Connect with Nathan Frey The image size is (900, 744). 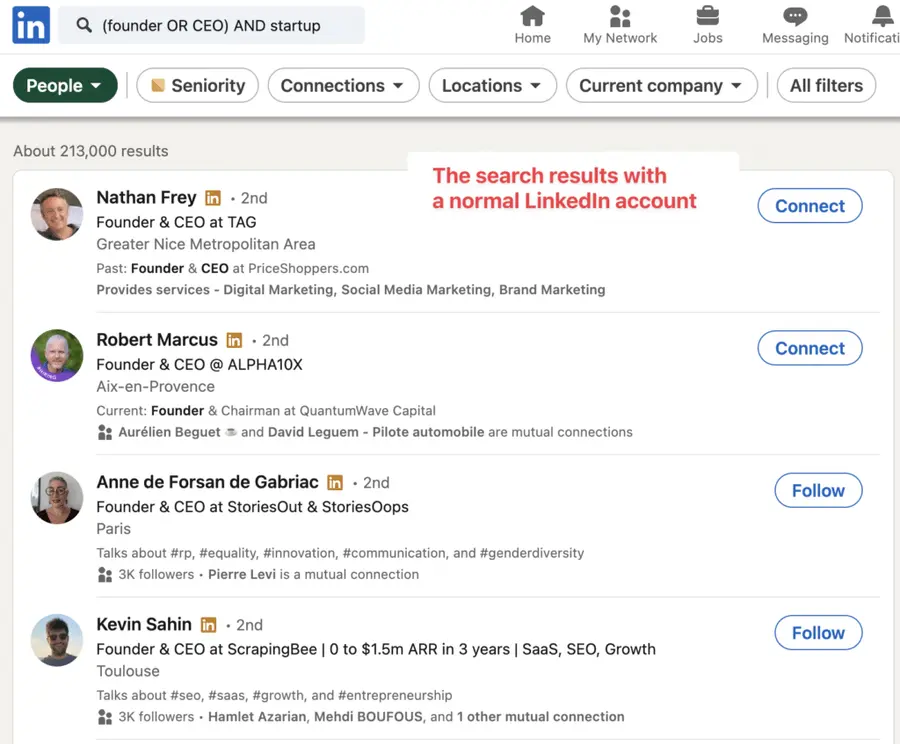point(809,206)
